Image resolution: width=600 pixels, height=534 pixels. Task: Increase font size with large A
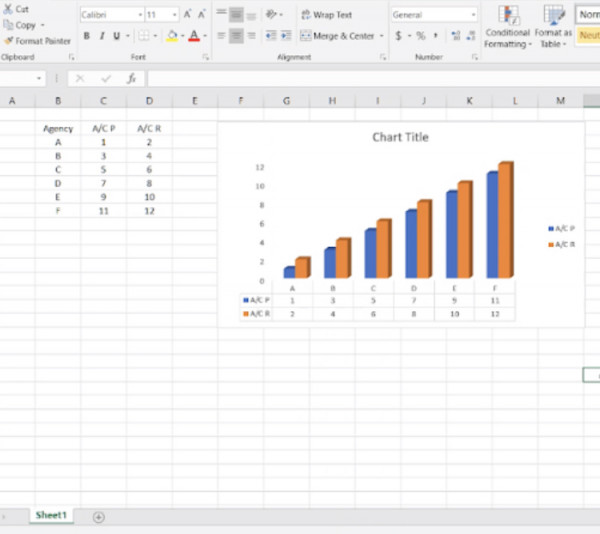point(187,15)
